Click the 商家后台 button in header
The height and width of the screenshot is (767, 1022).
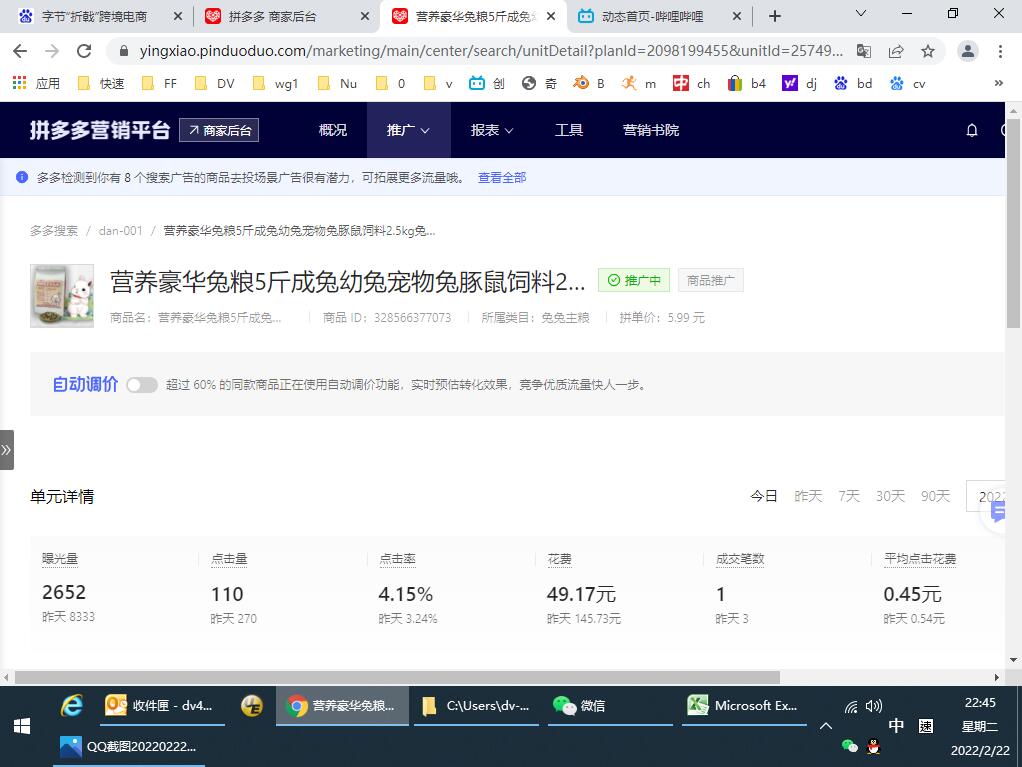pos(219,130)
